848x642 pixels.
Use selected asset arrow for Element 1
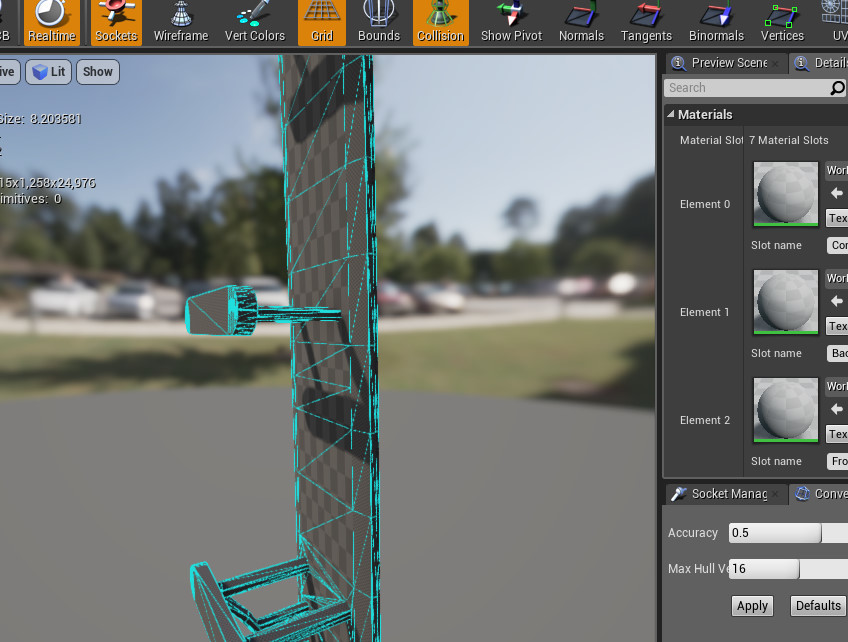[x=837, y=301]
